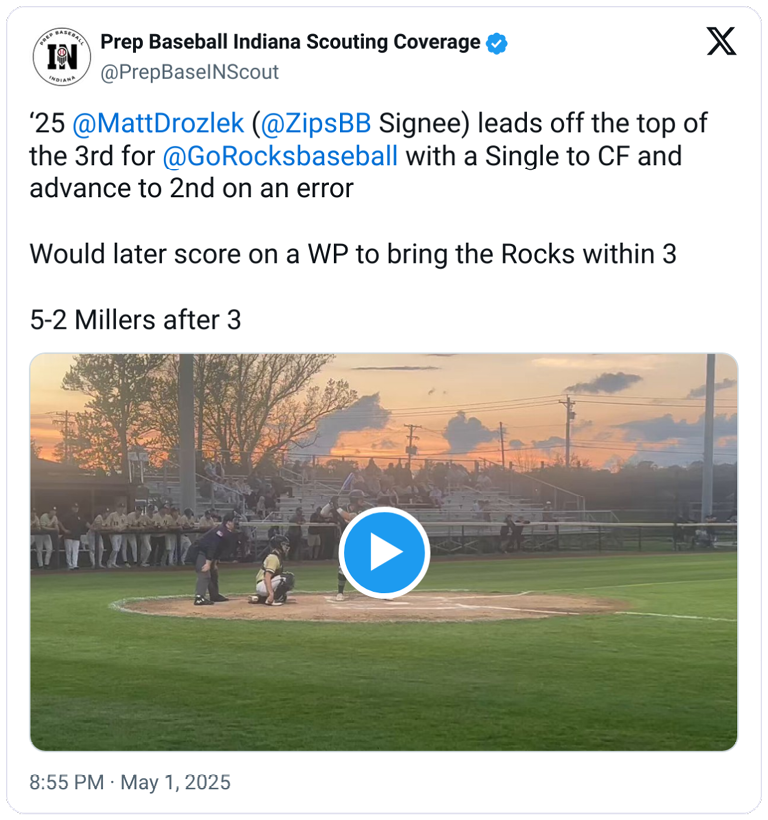Click the dugout players in video thumbnail

pyautogui.click(x=110, y=535)
